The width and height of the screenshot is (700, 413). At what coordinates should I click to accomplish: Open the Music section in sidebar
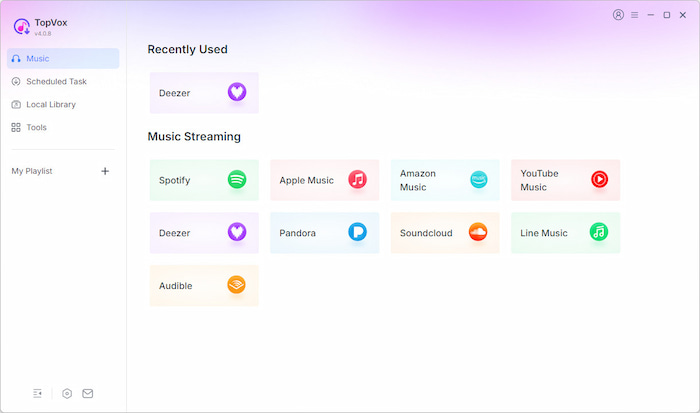[x=63, y=58]
